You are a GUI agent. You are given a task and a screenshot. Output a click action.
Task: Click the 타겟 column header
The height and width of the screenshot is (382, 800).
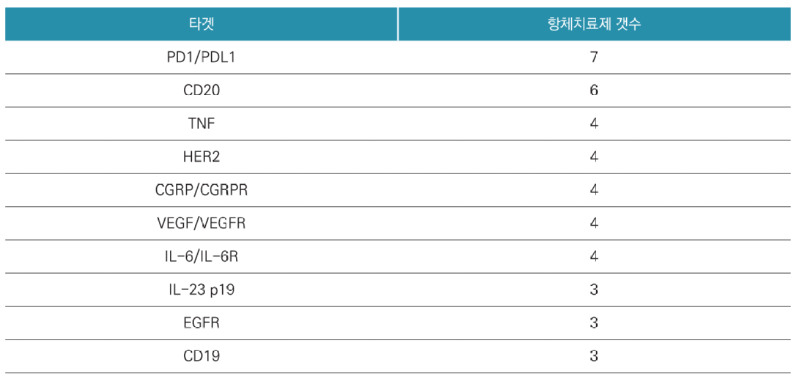pyautogui.click(x=201, y=24)
